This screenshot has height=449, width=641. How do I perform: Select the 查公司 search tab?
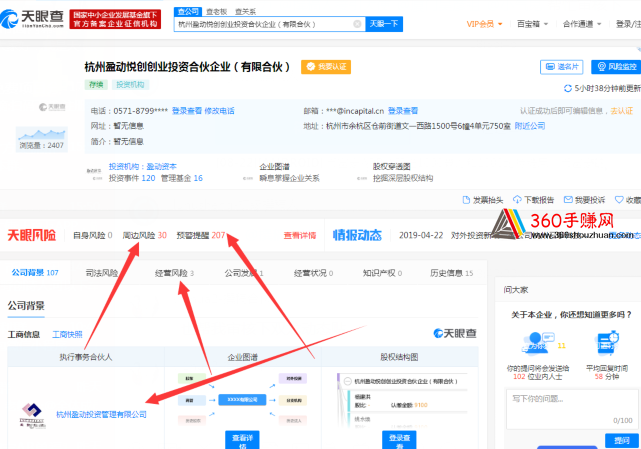point(188,11)
